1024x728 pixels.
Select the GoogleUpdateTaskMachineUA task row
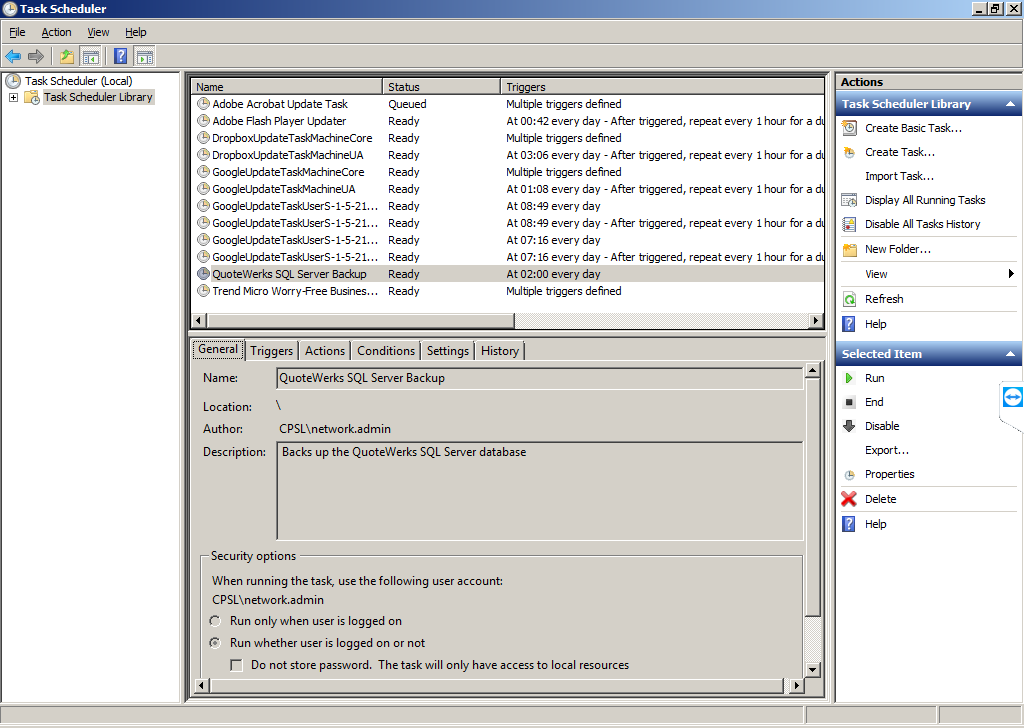[507, 189]
